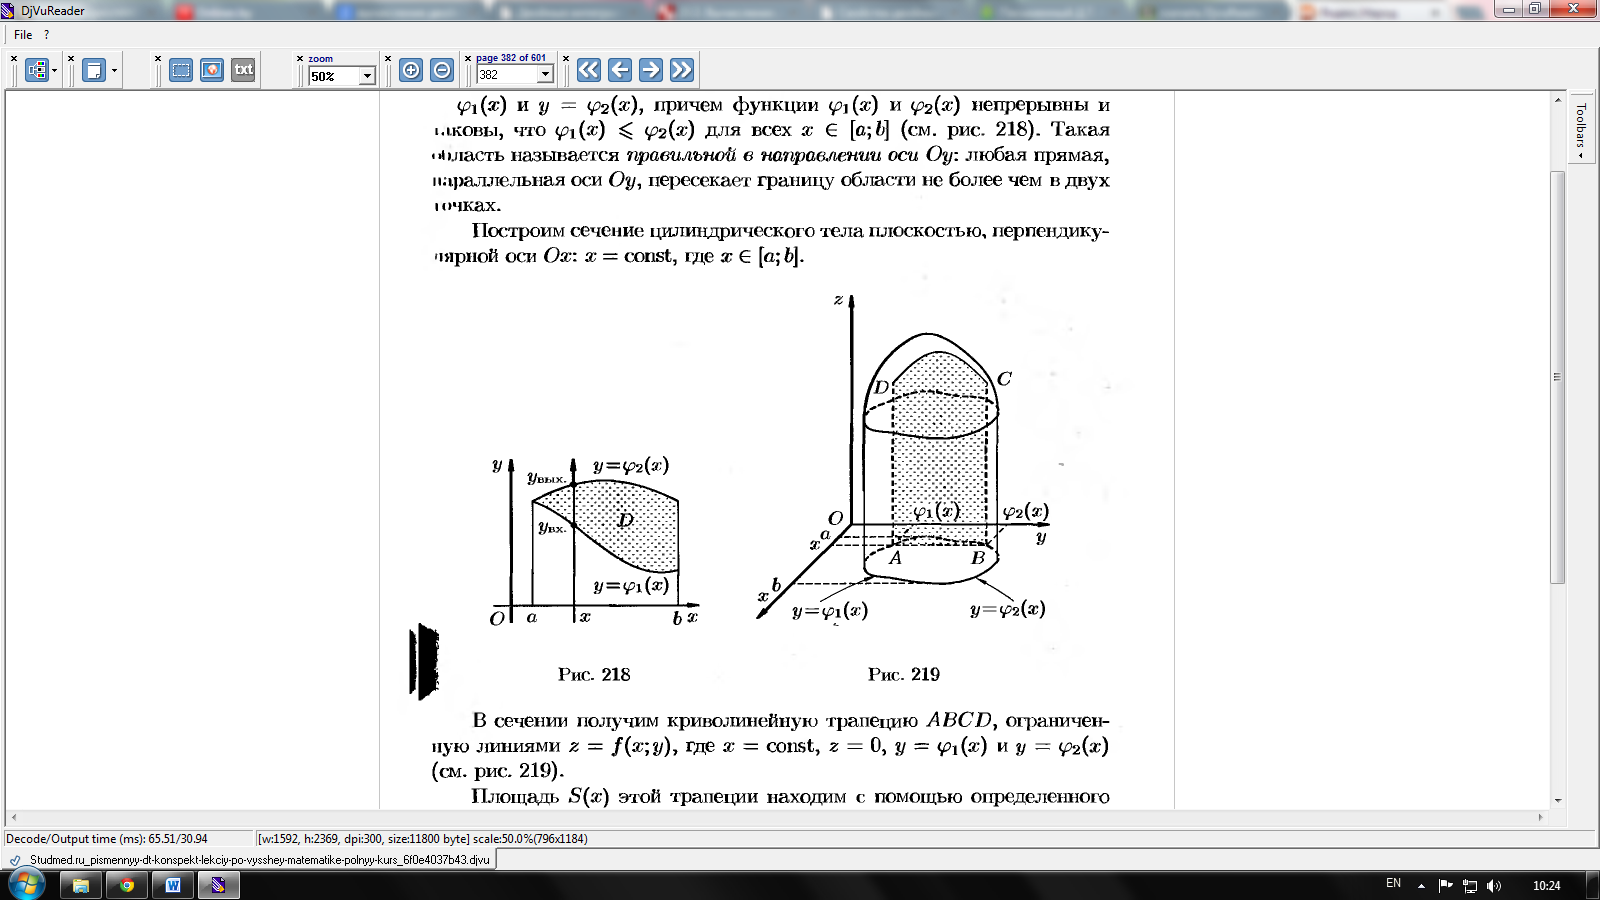Click the 'Рис. 219' figure caption
Viewport: 1600px width, 900px height.
(x=904, y=675)
